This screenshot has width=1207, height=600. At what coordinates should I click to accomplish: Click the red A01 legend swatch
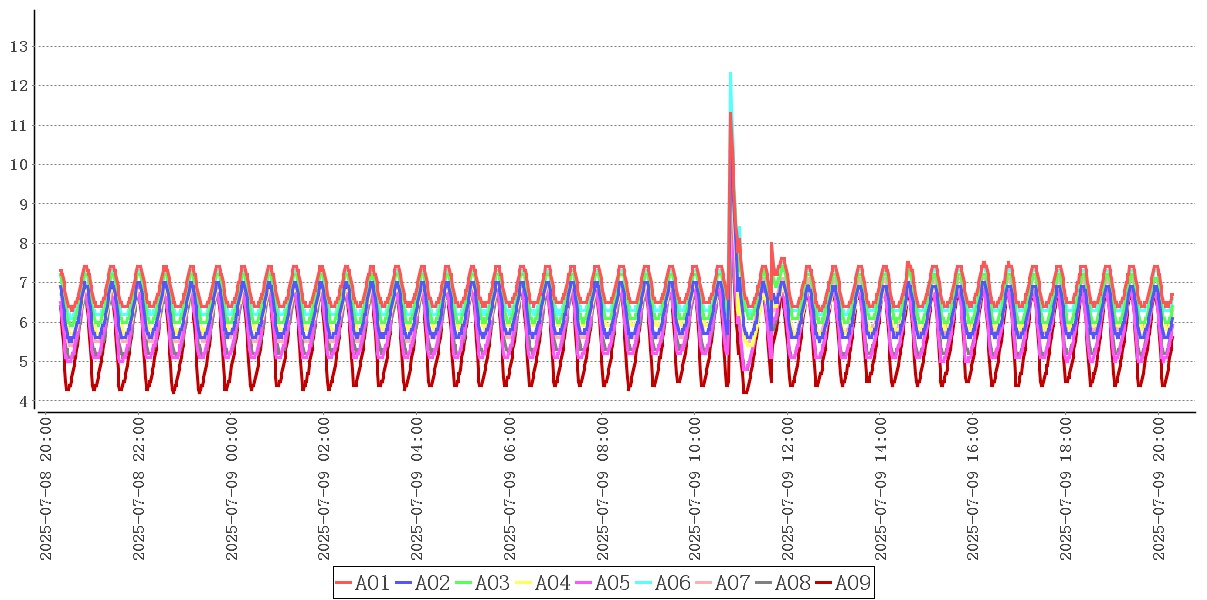pos(344,583)
